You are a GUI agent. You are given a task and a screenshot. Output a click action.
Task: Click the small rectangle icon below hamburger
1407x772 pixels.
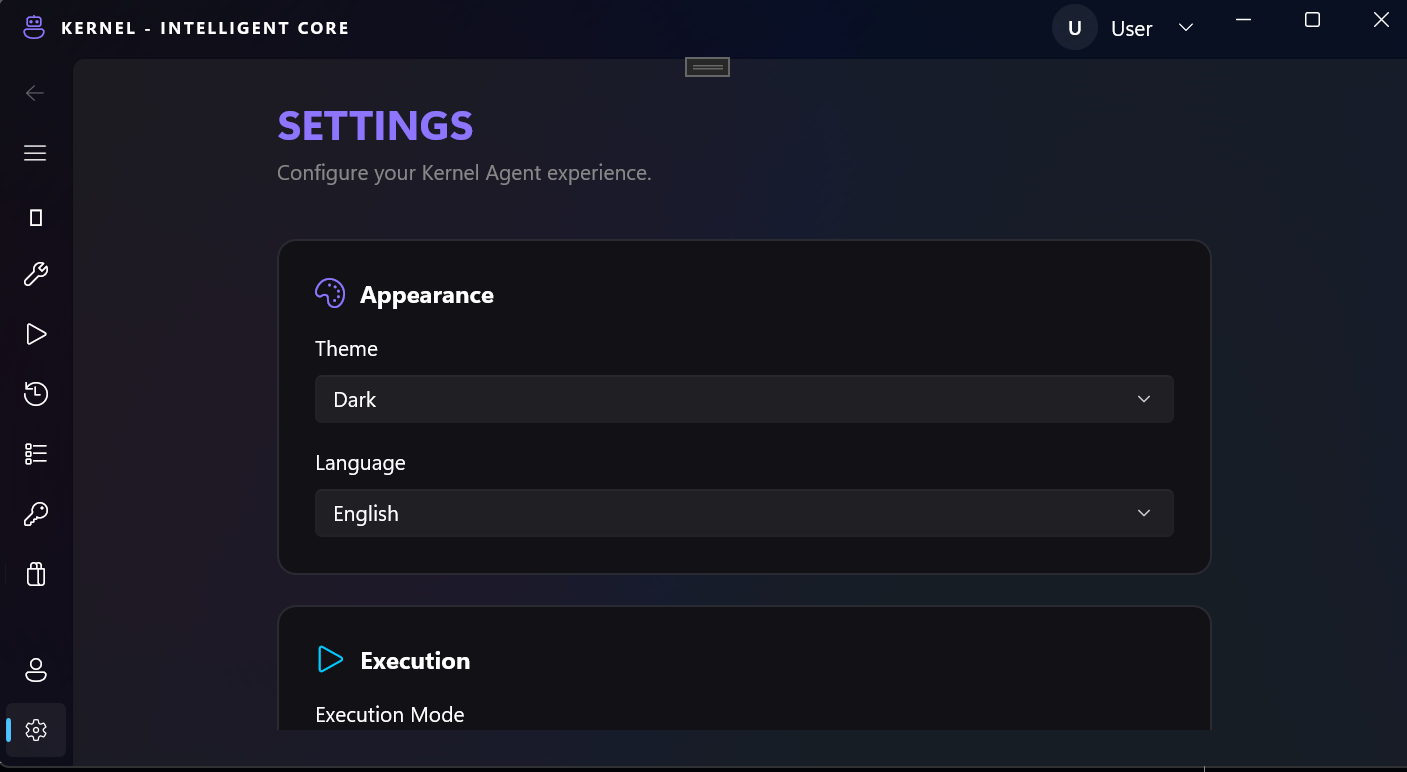pos(36,218)
